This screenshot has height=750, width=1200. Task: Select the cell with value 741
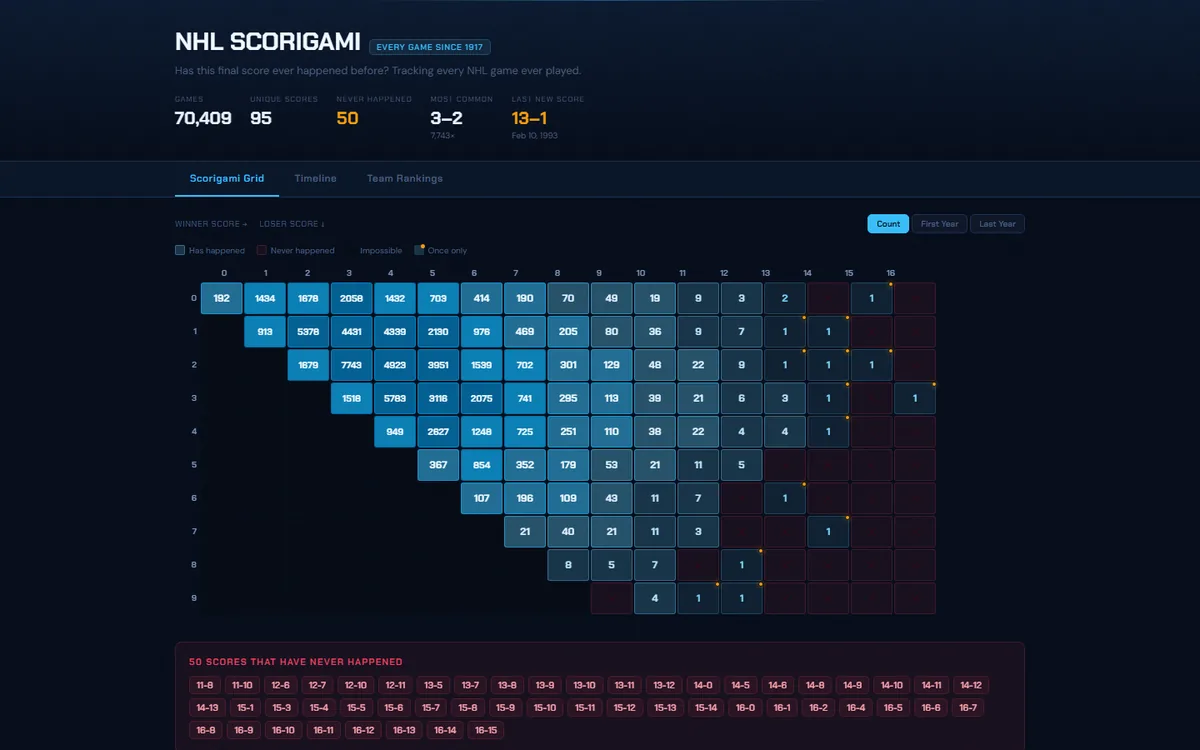(x=525, y=399)
